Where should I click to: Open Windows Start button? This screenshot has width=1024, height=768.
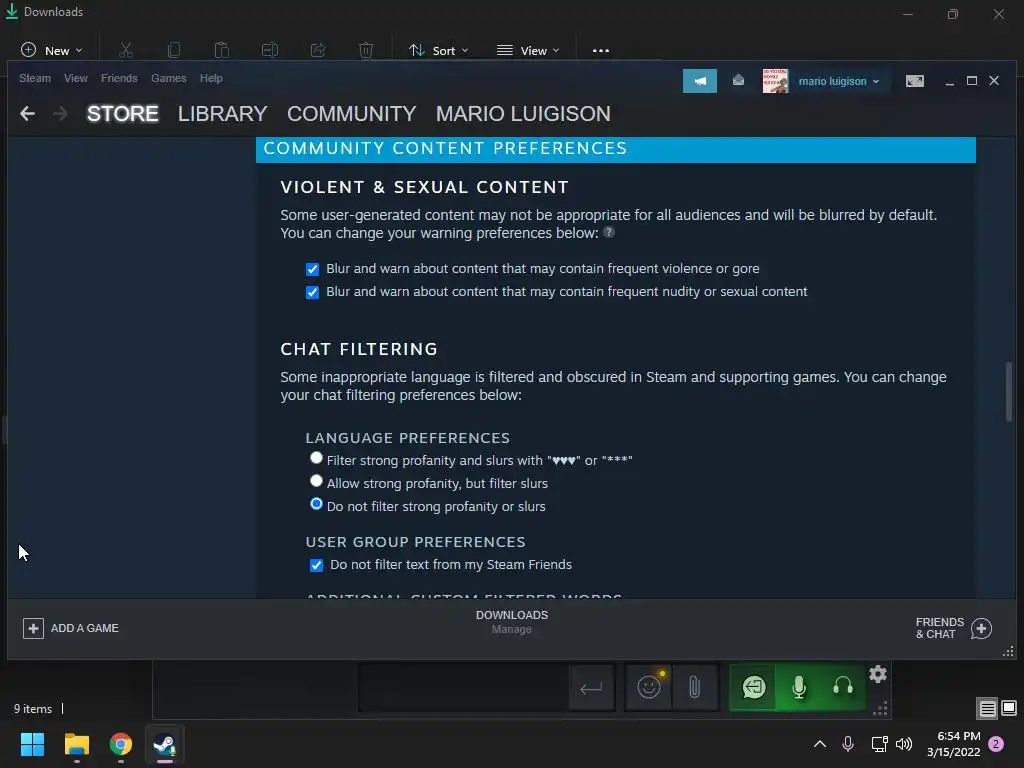pyautogui.click(x=32, y=744)
